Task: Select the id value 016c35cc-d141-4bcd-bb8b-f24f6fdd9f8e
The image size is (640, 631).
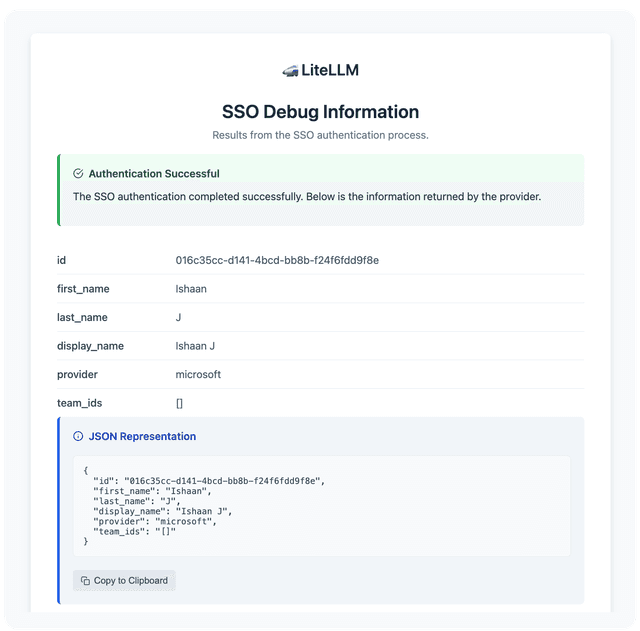Action: 277,260
